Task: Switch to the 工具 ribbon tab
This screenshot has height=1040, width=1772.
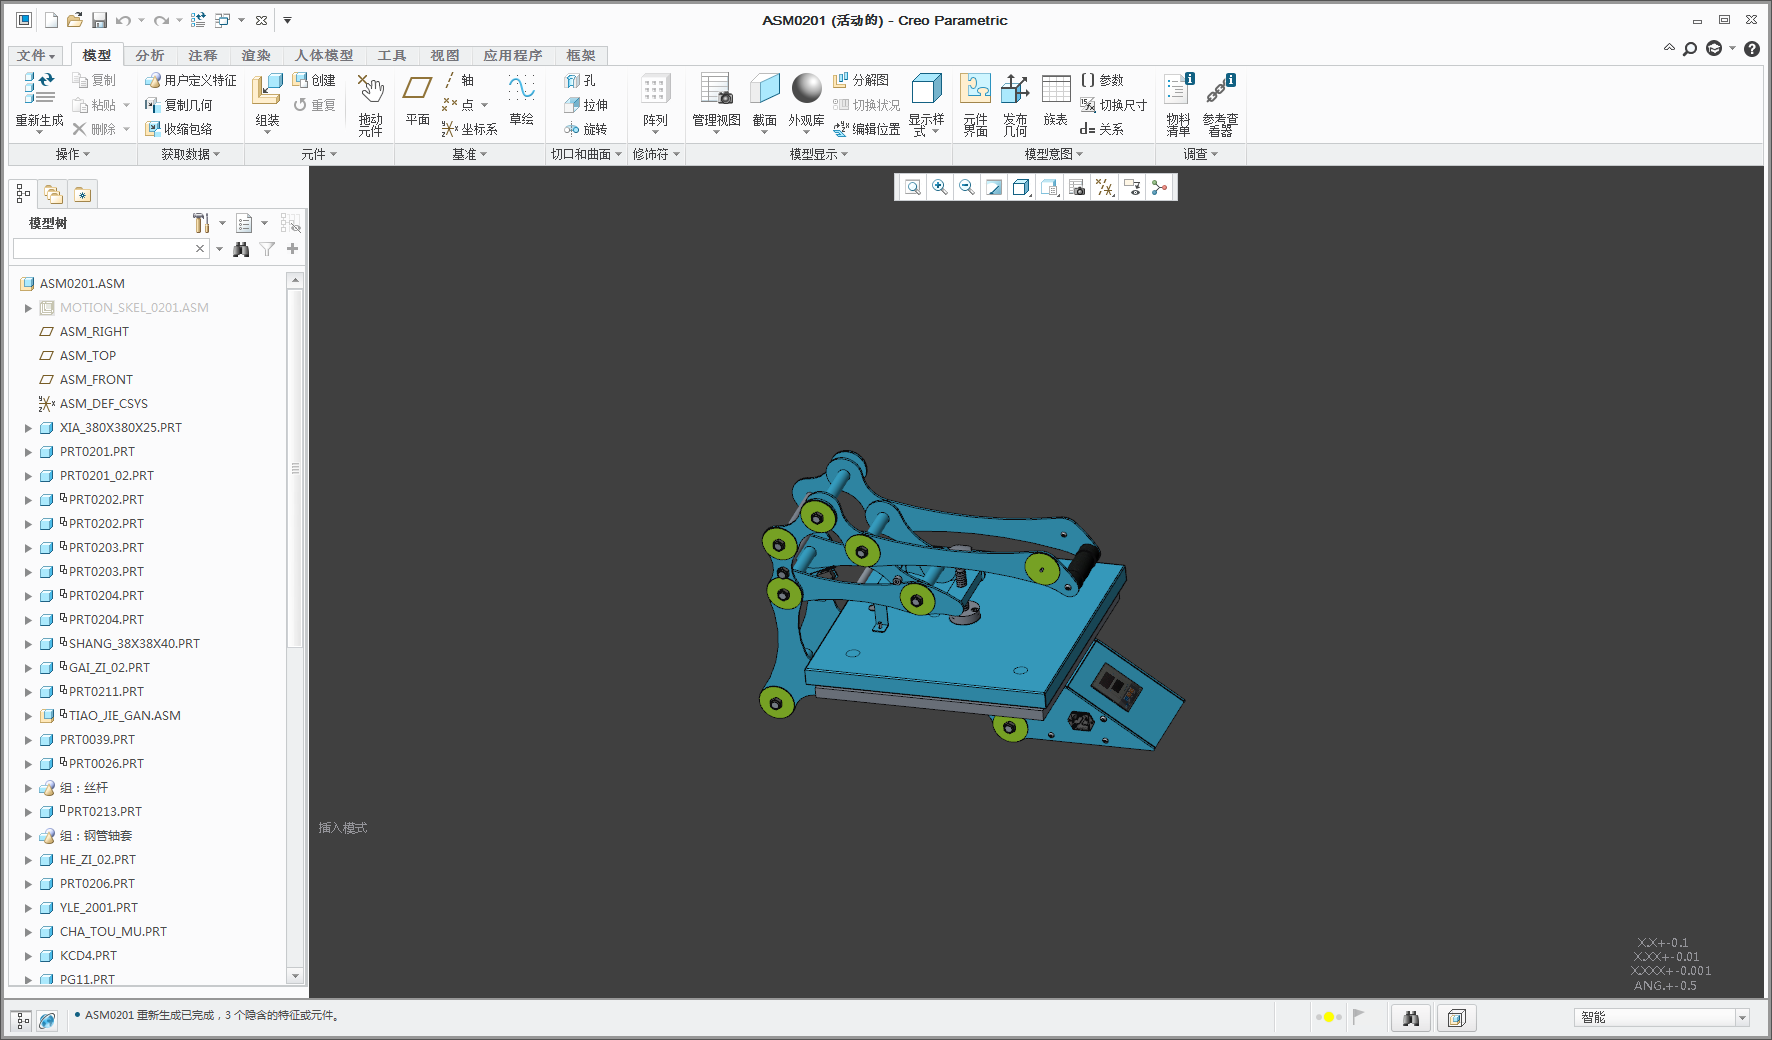Action: [x=392, y=56]
